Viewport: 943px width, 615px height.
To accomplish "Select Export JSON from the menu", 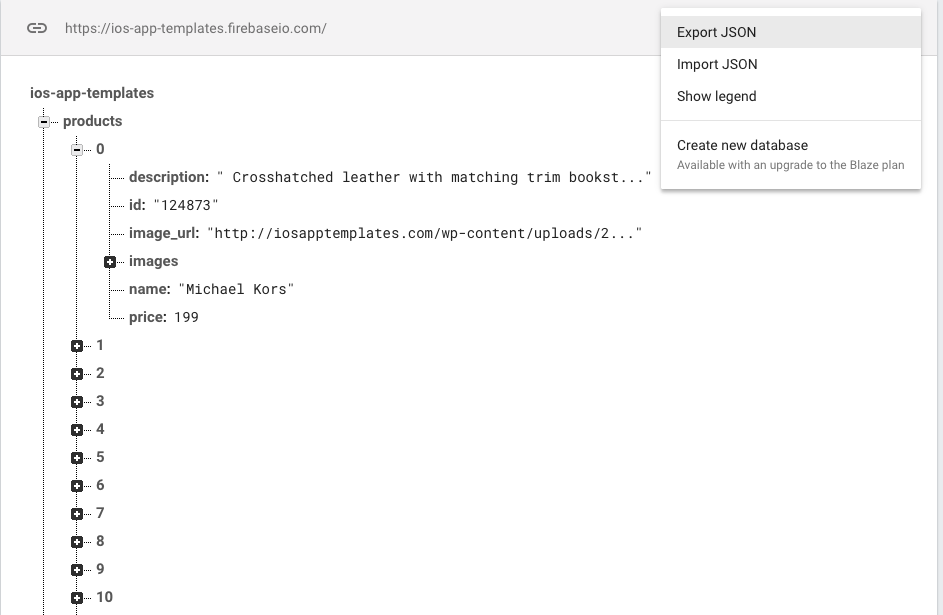I will (716, 32).
